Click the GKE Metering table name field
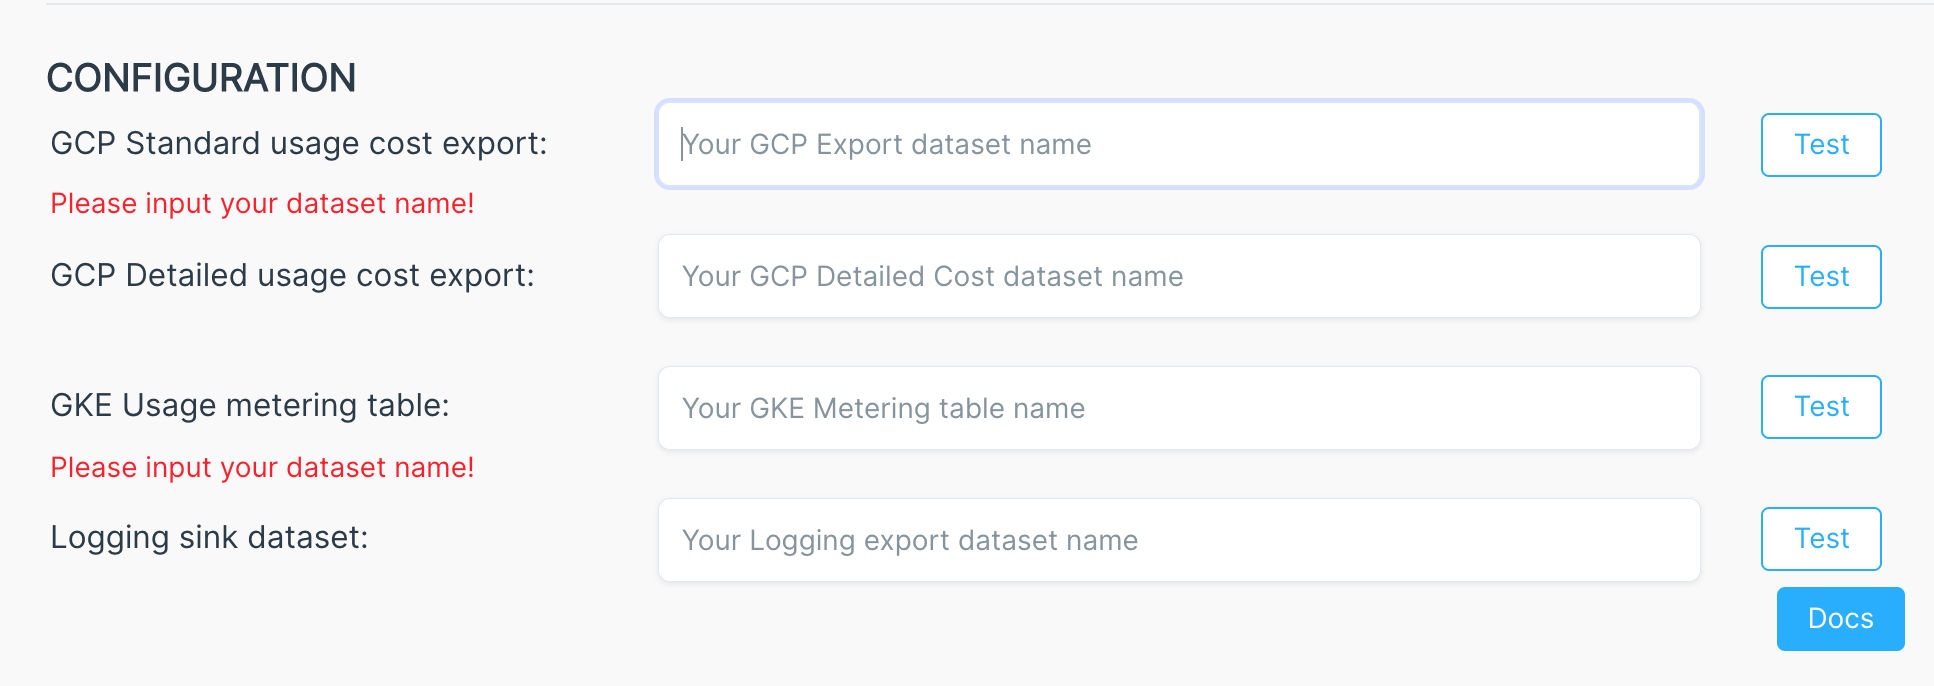 click(1179, 408)
